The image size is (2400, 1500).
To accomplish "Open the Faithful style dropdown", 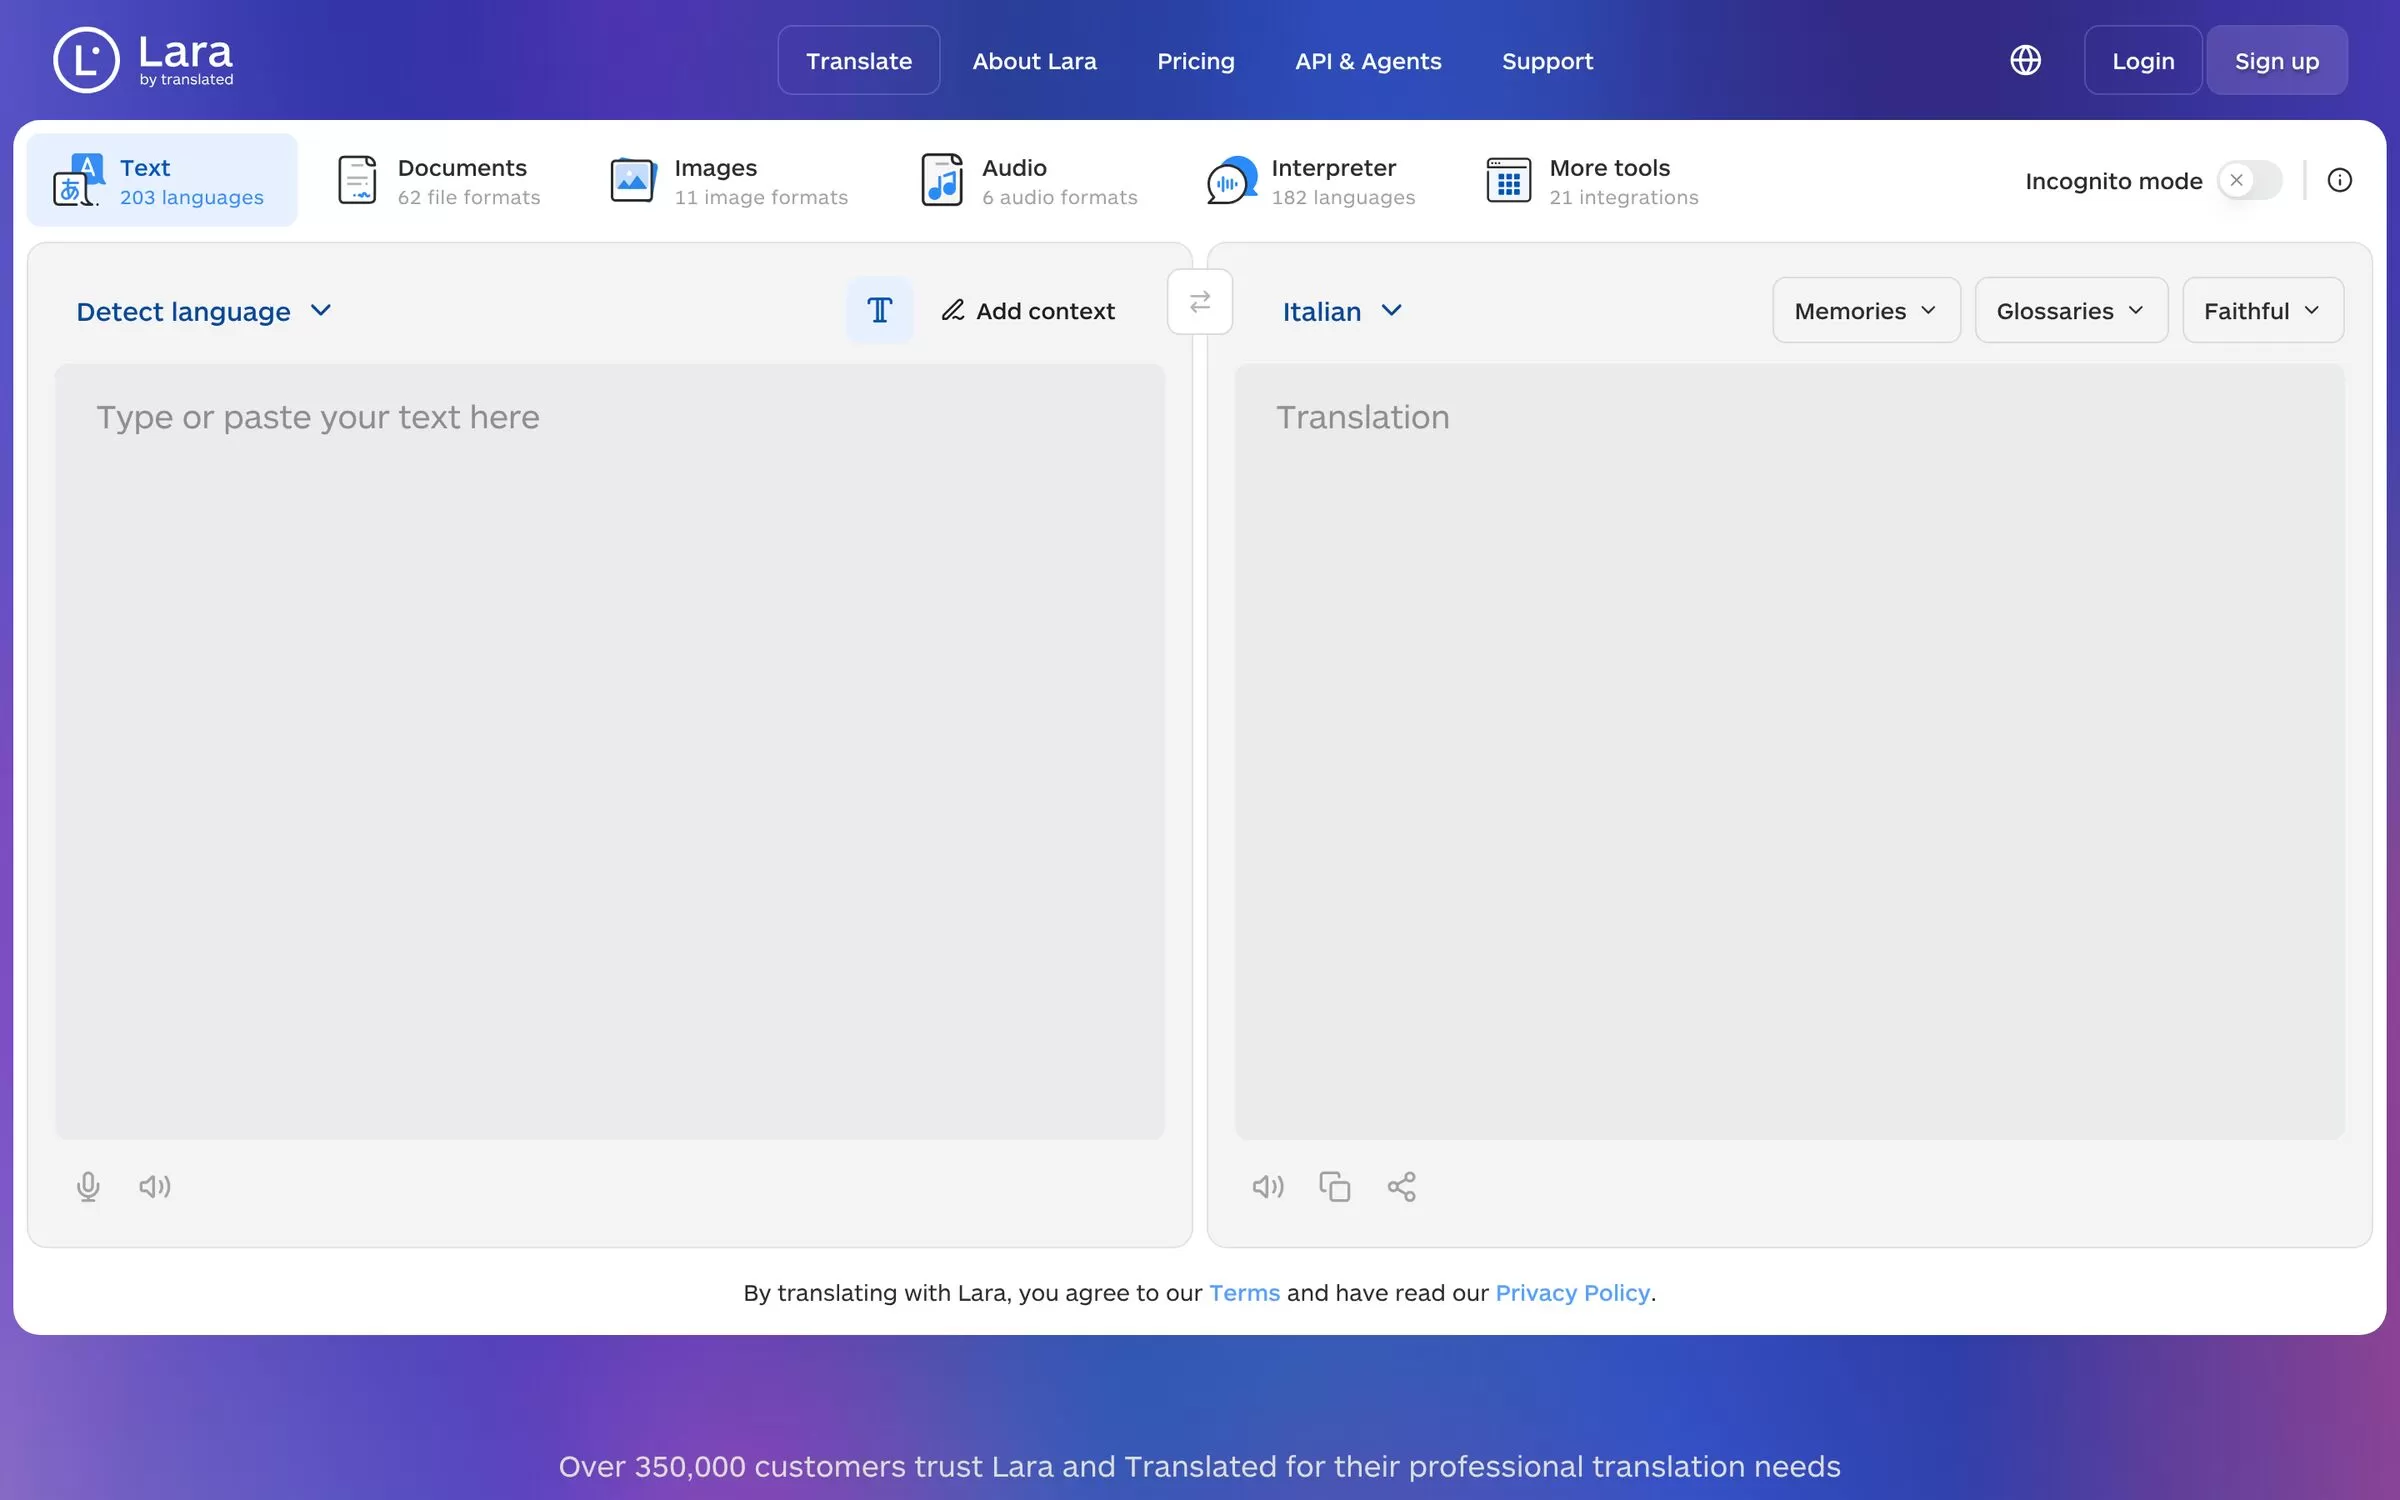I will tap(2262, 310).
